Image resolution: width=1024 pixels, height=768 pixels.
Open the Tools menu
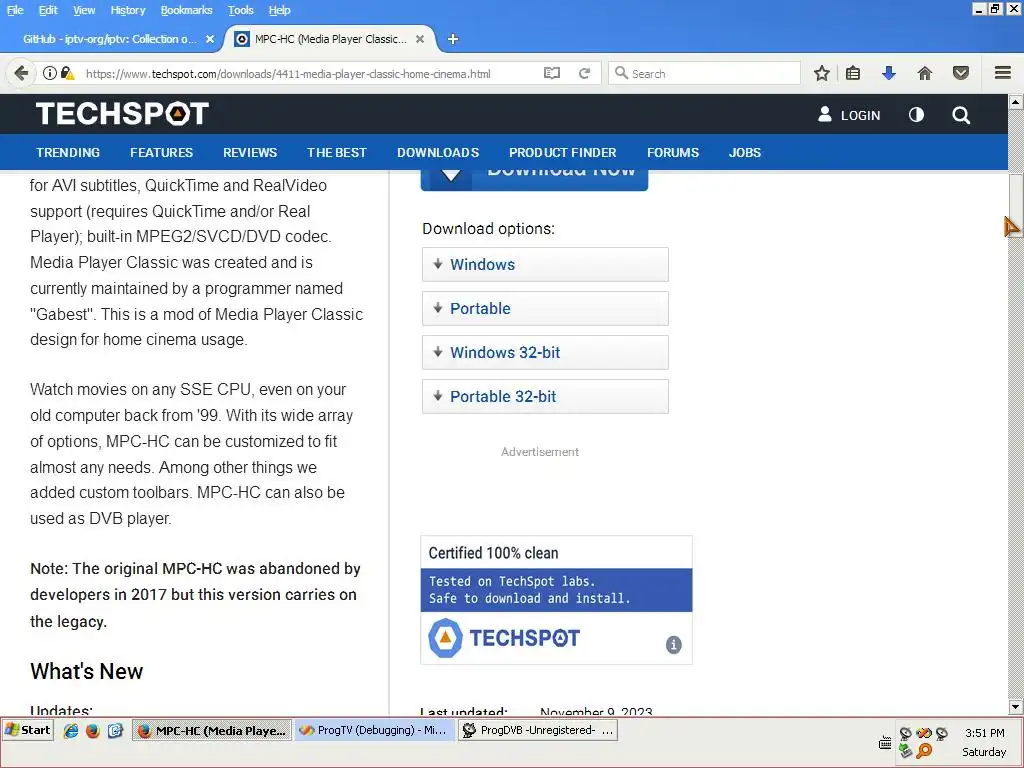click(240, 10)
